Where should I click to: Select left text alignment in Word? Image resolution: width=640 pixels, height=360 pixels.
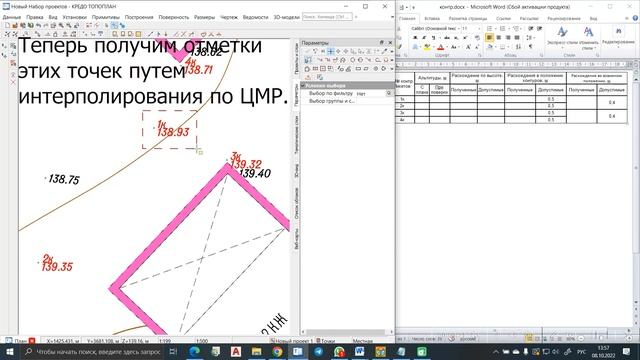pos(489,38)
